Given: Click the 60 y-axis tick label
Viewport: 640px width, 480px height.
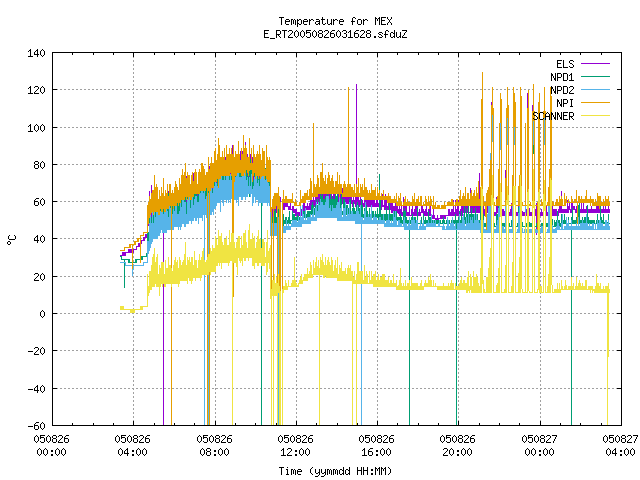Looking at the screenshot, I should pos(40,202).
